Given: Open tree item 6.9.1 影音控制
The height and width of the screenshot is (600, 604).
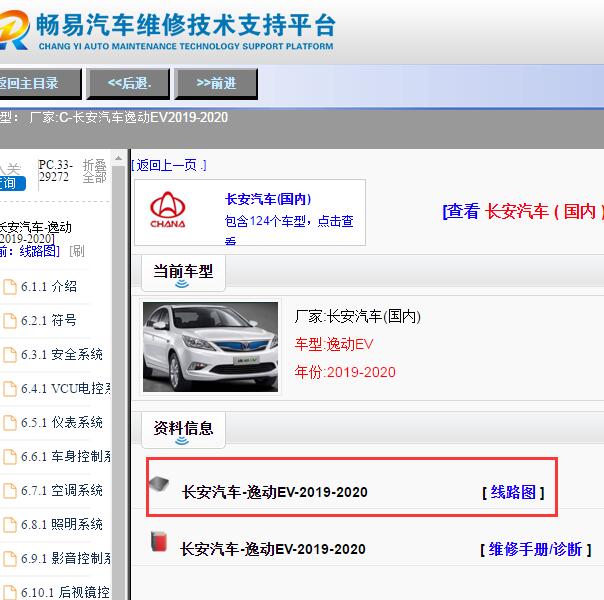Looking at the screenshot, I should tap(65, 558).
